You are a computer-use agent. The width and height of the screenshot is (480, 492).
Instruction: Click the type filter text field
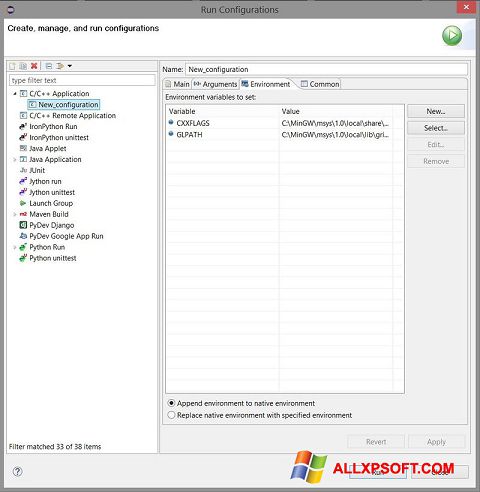[x=82, y=80]
